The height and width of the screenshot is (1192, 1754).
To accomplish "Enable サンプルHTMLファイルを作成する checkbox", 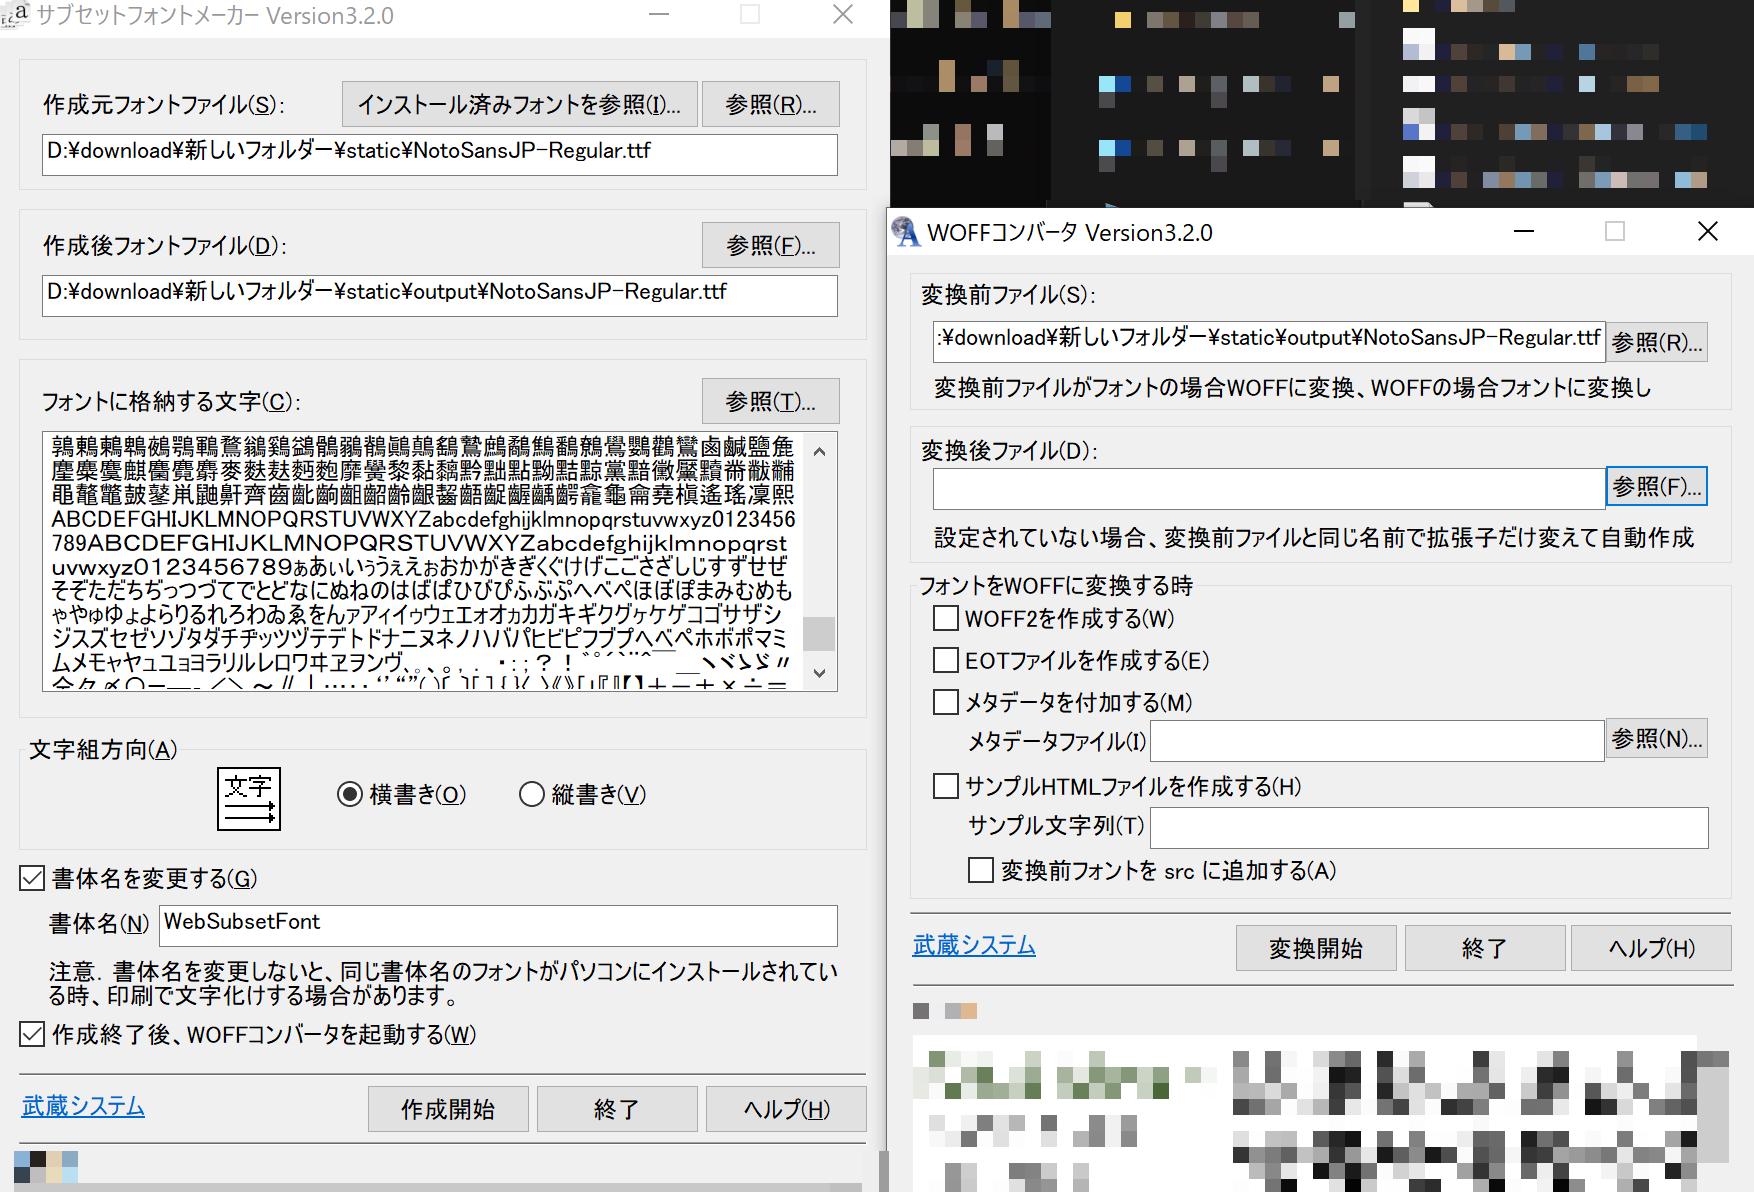I will coord(944,787).
